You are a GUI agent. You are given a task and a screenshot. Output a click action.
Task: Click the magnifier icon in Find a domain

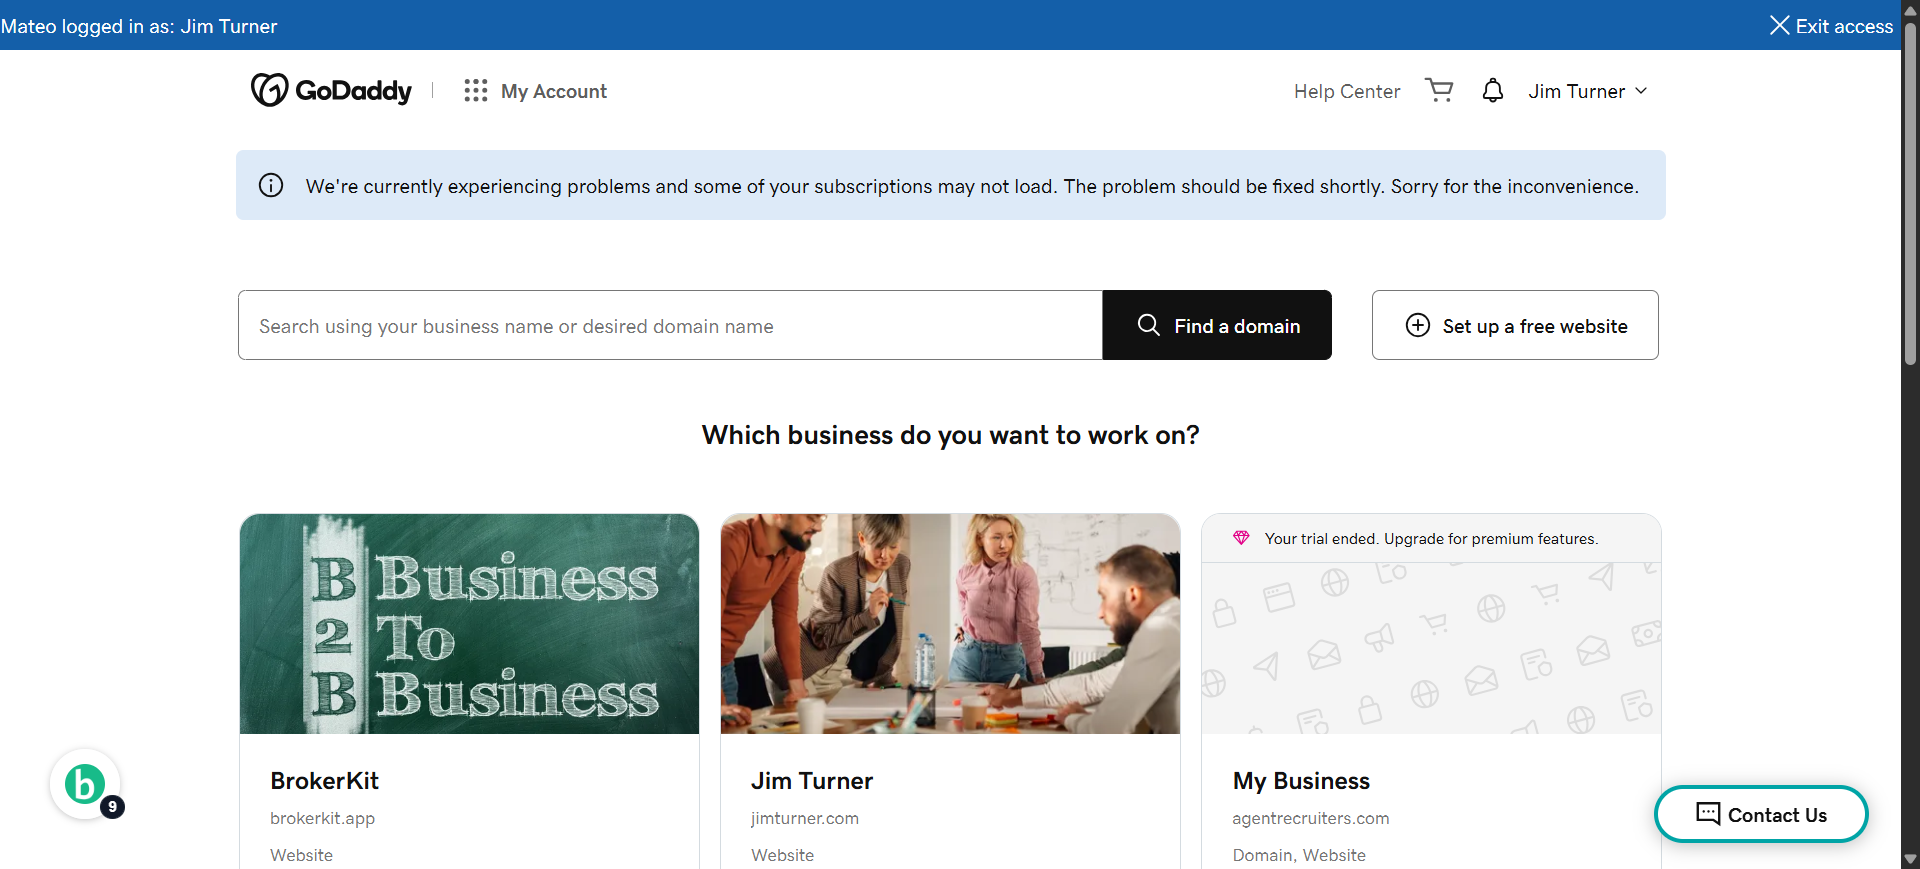(1149, 325)
